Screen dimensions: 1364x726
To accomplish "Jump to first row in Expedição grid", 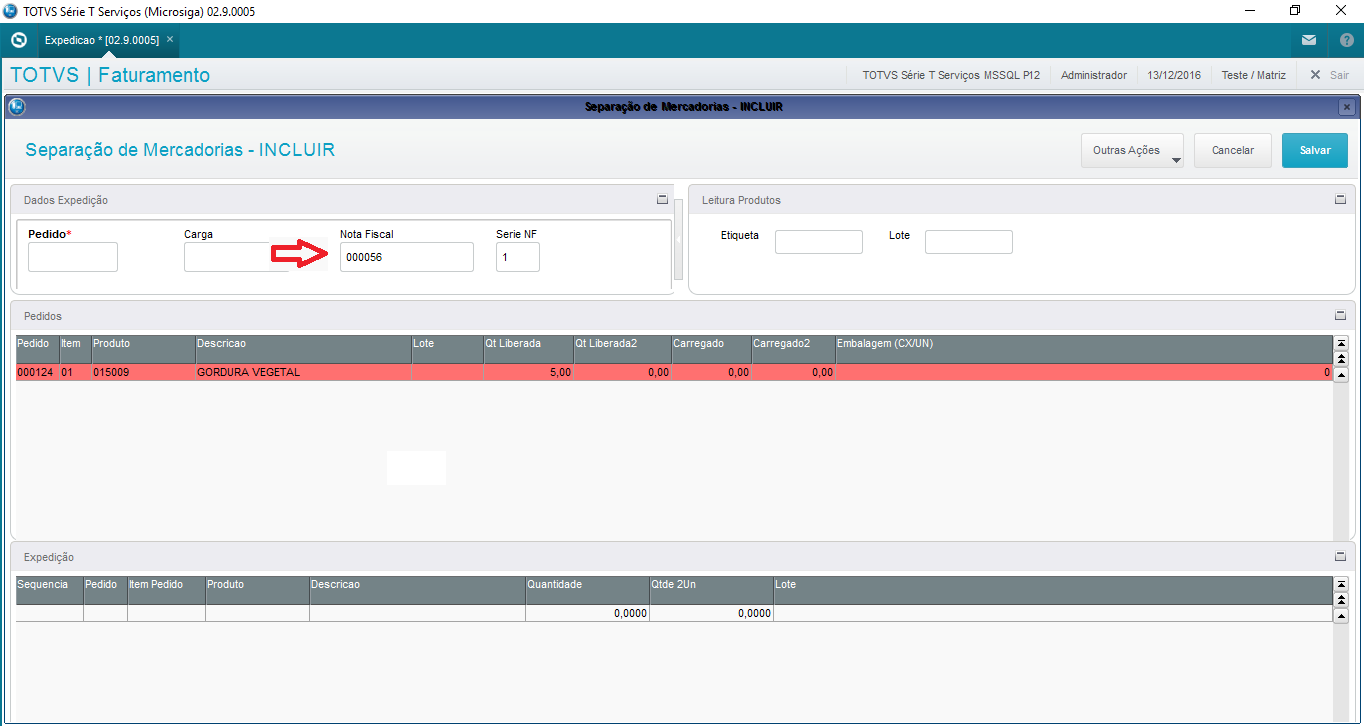I will coord(1341,583).
